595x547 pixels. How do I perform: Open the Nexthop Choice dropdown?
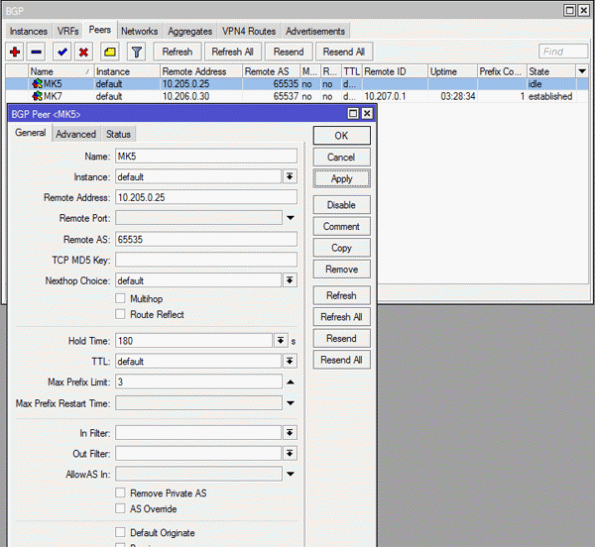click(290, 280)
